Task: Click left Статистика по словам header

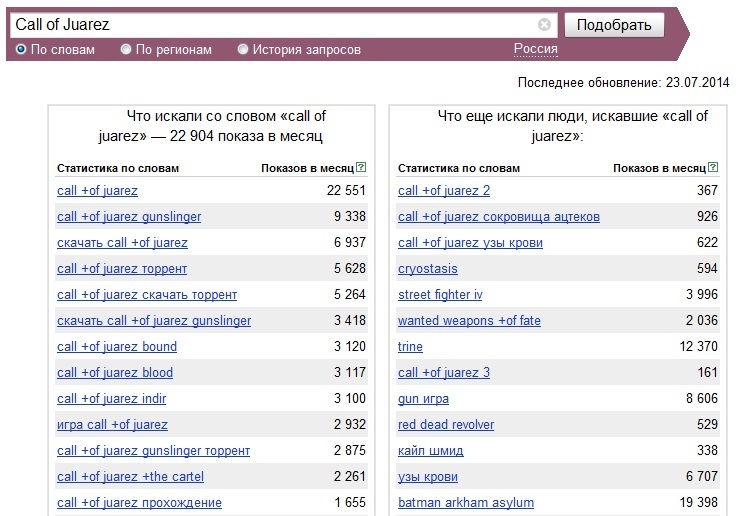Action: tap(118, 168)
